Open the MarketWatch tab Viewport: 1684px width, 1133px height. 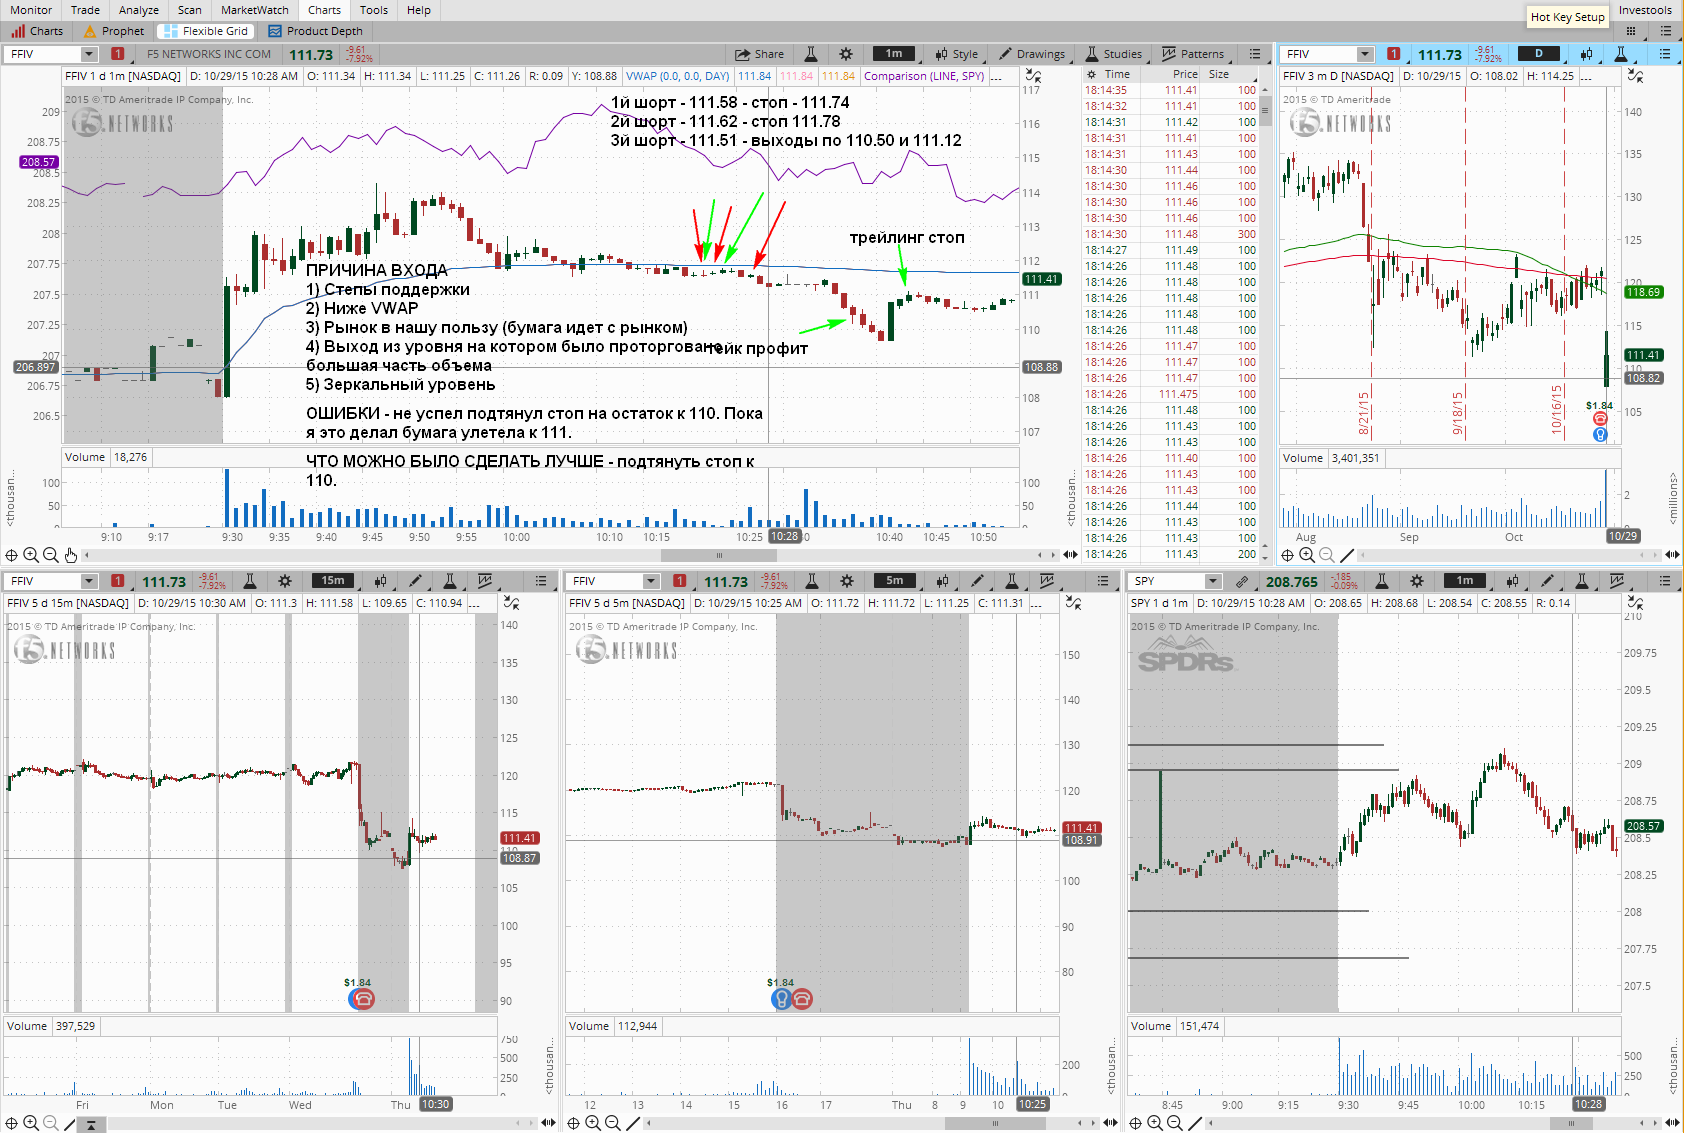click(x=254, y=10)
